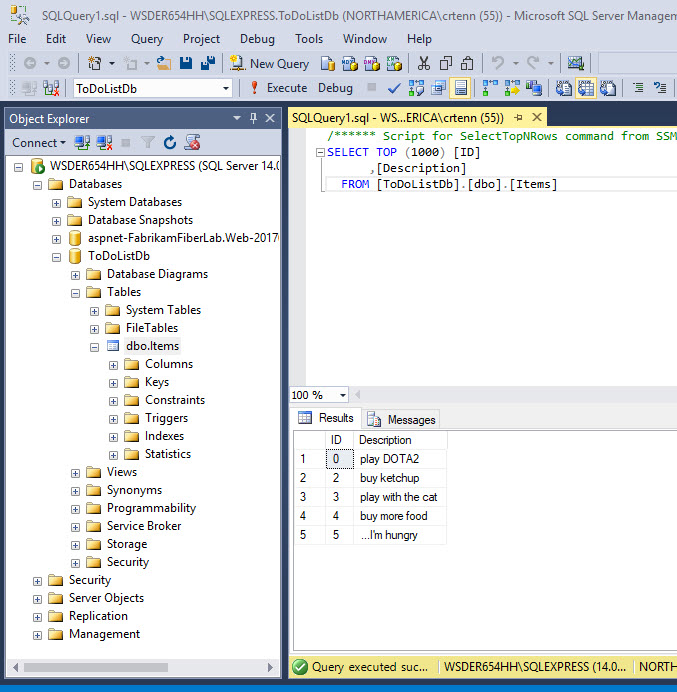The image size is (677, 692).
Task: Click the Debug button
Action: pyautogui.click(x=335, y=88)
